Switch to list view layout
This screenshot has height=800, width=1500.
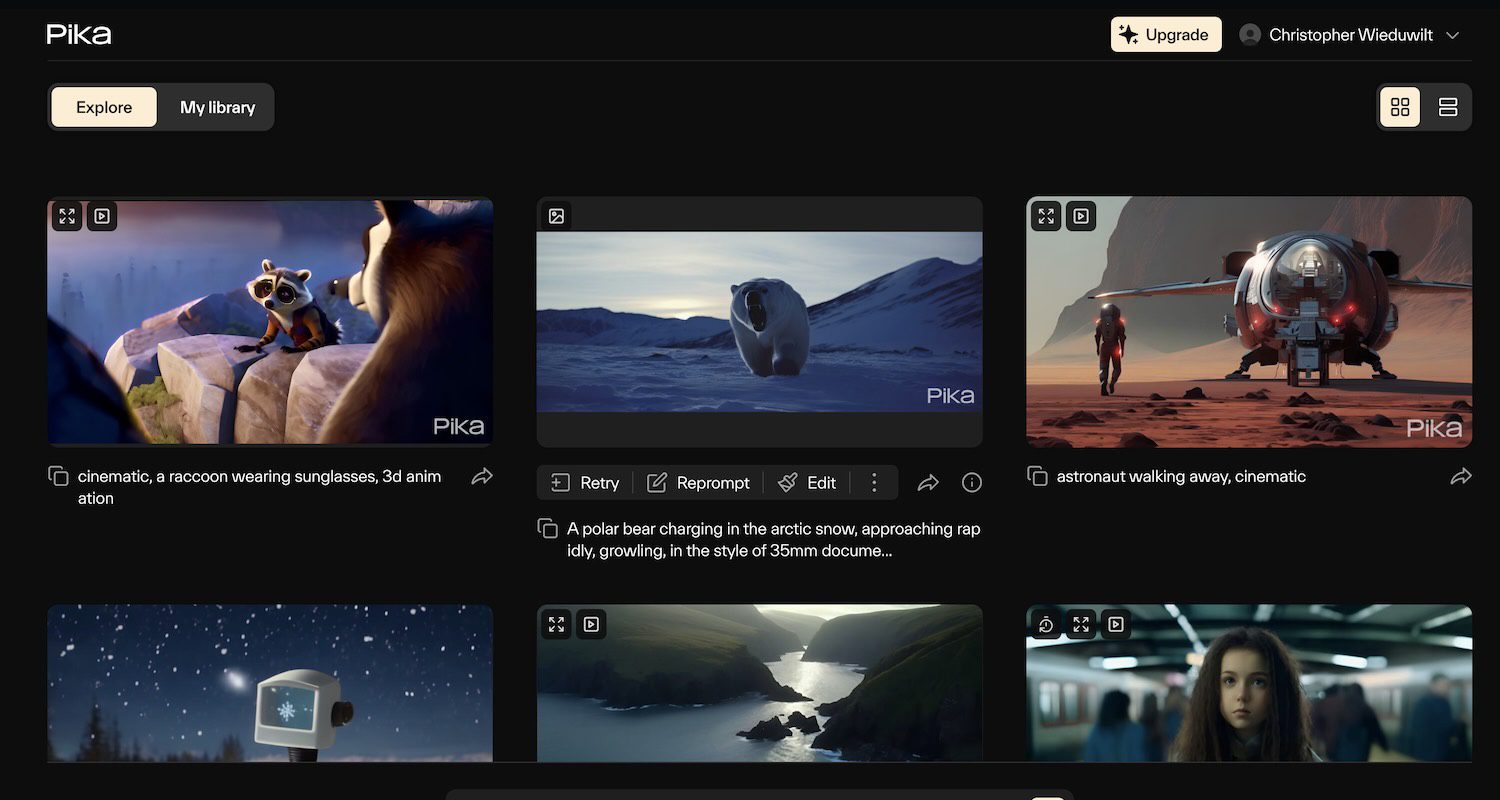1447,107
